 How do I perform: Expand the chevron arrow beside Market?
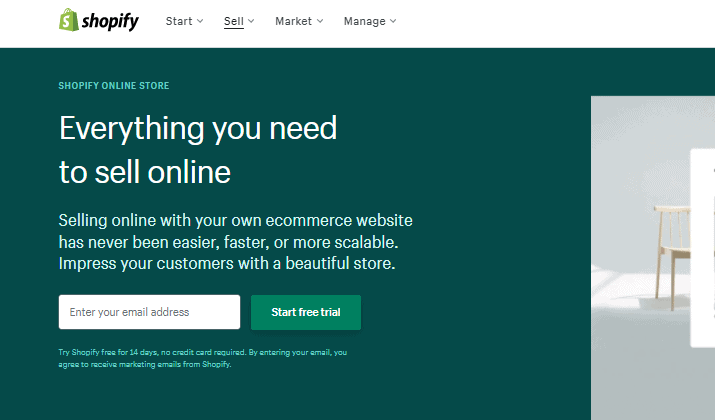pos(320,21)
